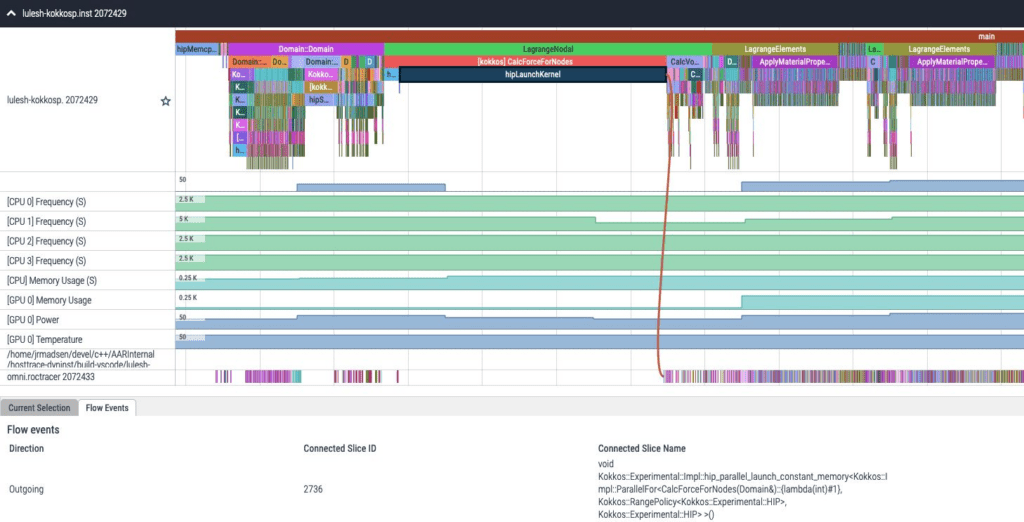Open connected slice ID 2736
The width and height of the screenshot is (1024, 522).
point(313,489)
